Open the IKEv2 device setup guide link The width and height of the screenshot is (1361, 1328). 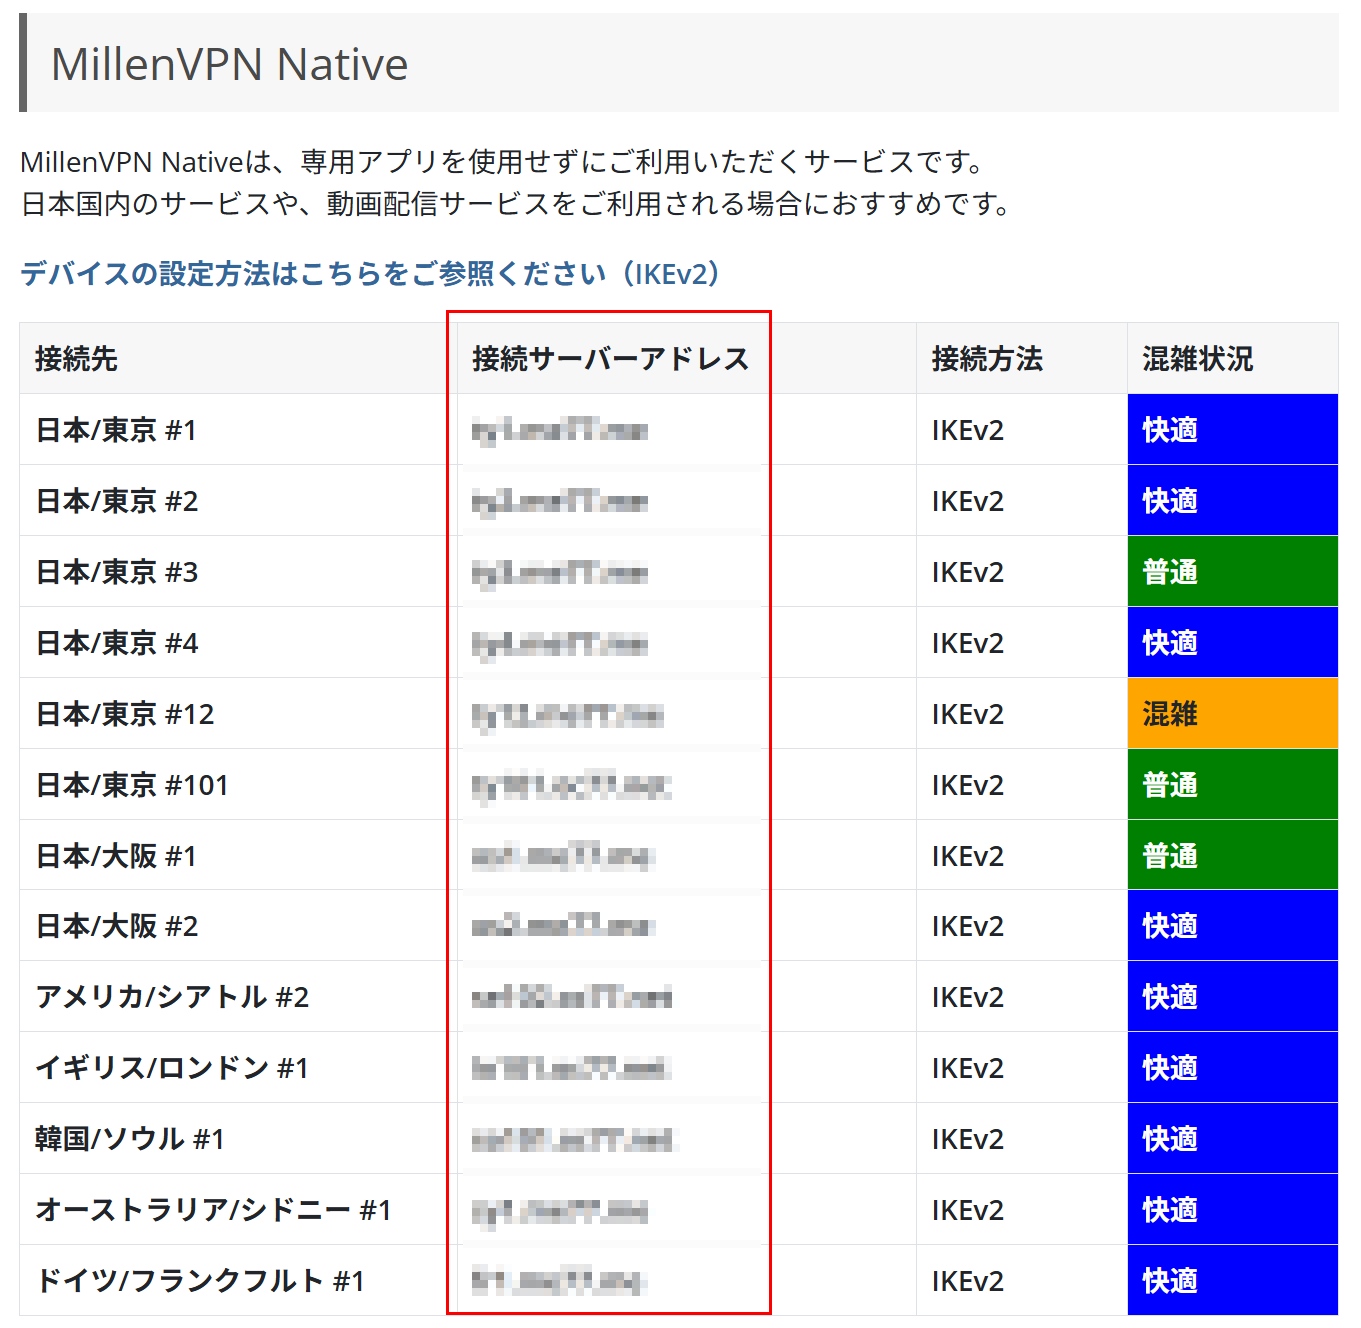(x=370, y=274)
